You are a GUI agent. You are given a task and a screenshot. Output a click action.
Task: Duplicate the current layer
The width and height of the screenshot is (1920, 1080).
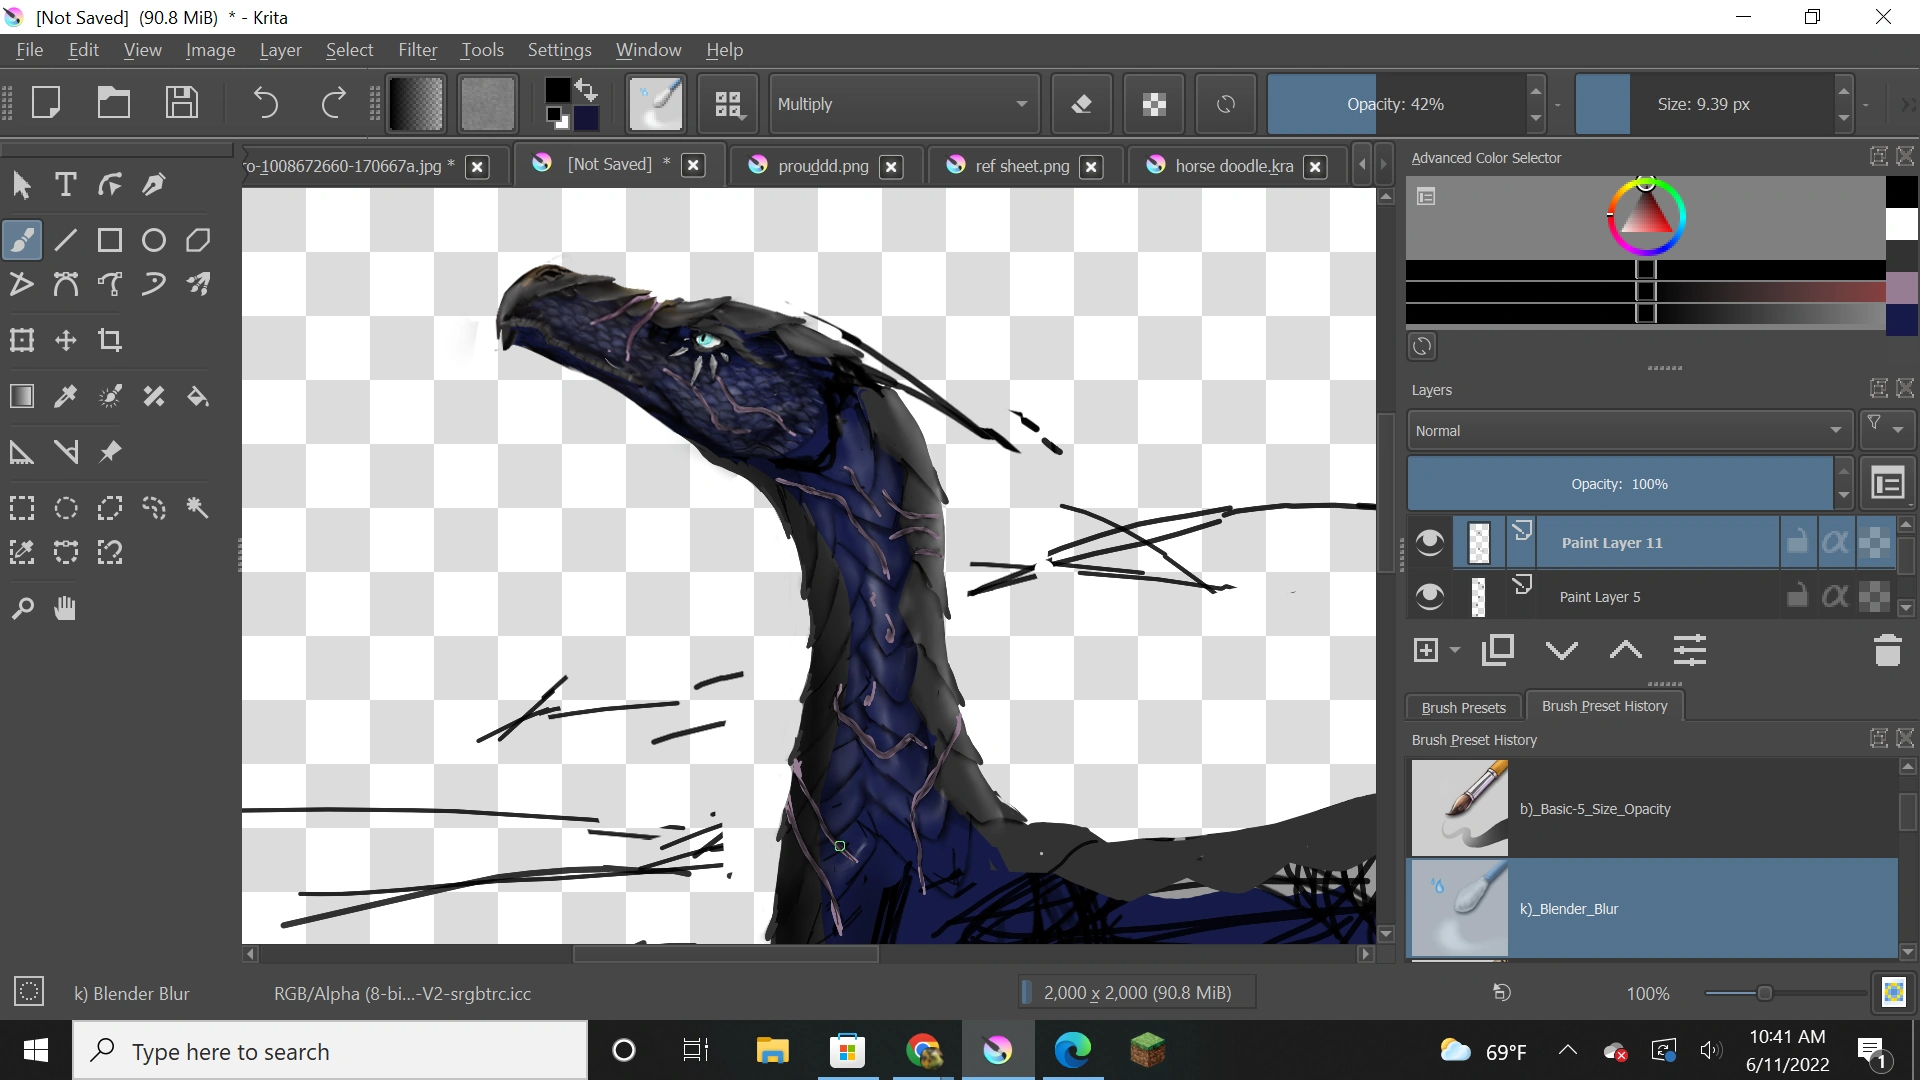1497,650
